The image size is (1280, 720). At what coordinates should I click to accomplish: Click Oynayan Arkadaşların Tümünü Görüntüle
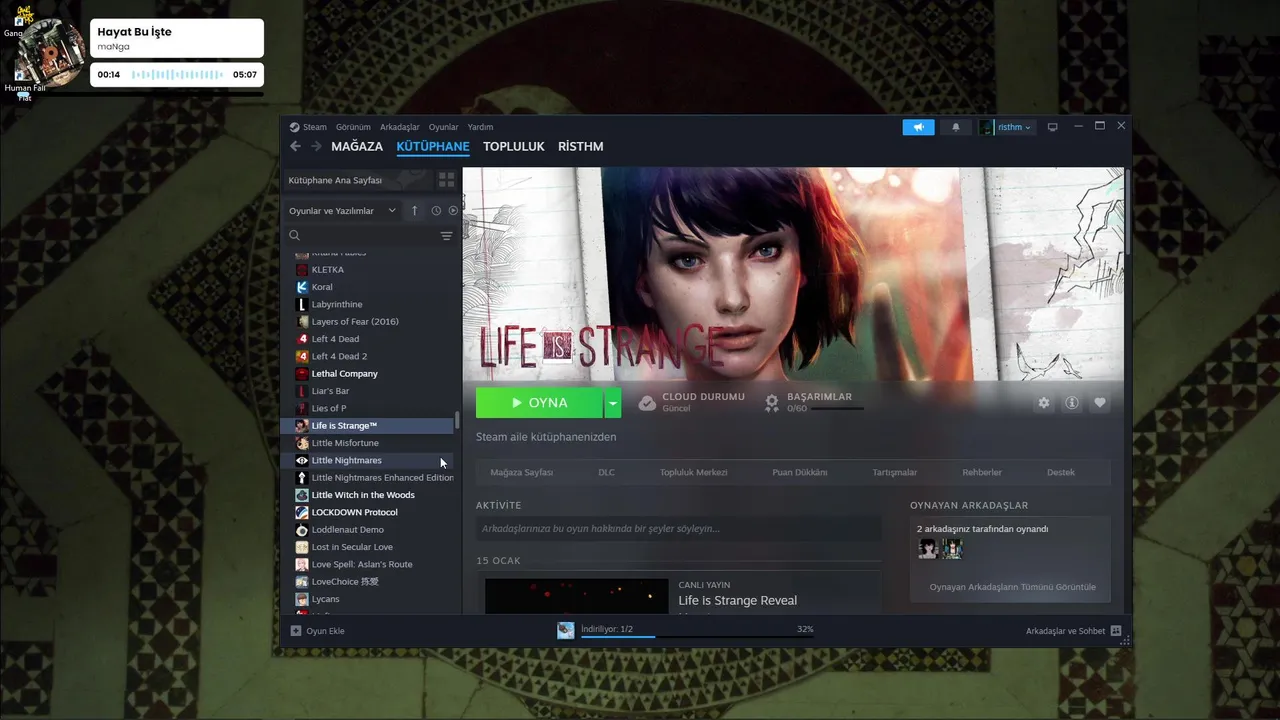click(x=1012, y=587)
